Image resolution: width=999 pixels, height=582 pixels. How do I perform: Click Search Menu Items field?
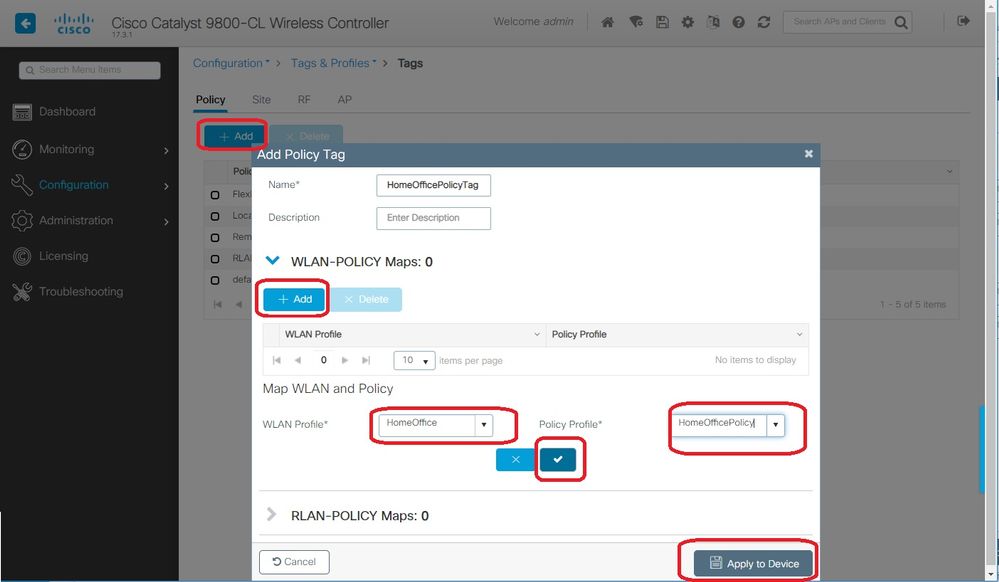[89, 70]
